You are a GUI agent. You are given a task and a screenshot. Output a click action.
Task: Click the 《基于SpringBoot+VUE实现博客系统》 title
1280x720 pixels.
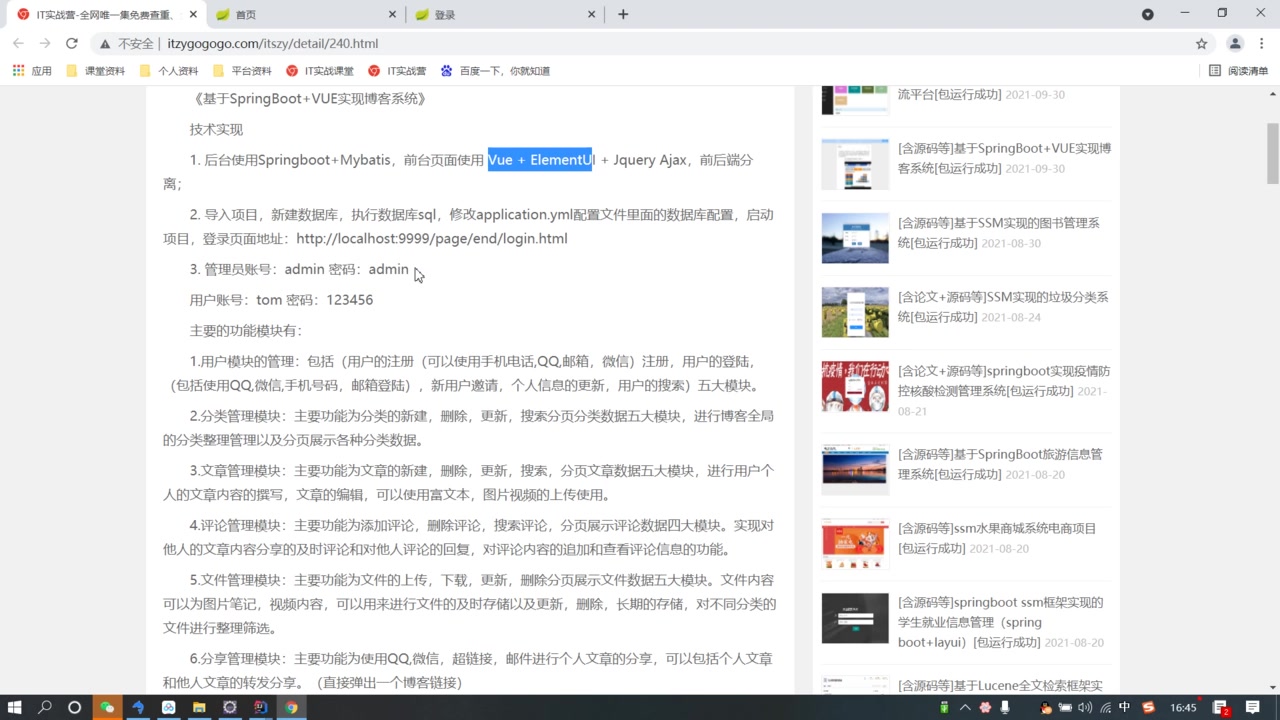click(x=311, y=99)
